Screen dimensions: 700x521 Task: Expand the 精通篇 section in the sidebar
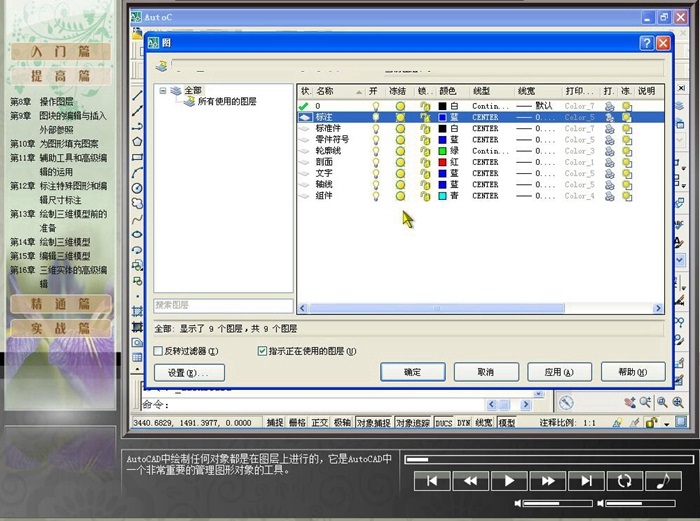[60, 303]
